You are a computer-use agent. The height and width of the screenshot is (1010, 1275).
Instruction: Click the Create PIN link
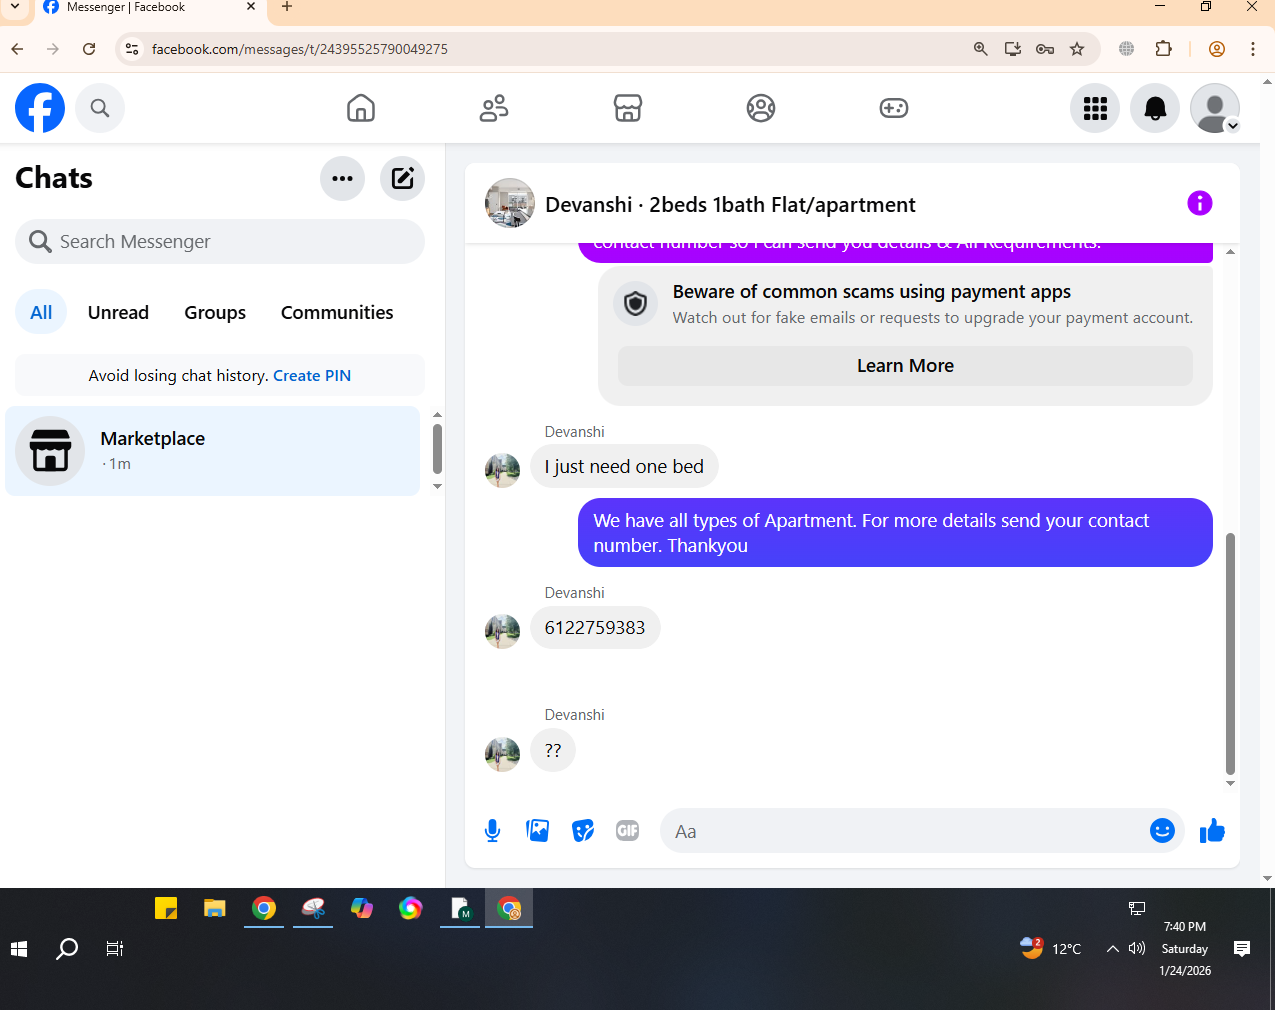[x=312, y=376]
